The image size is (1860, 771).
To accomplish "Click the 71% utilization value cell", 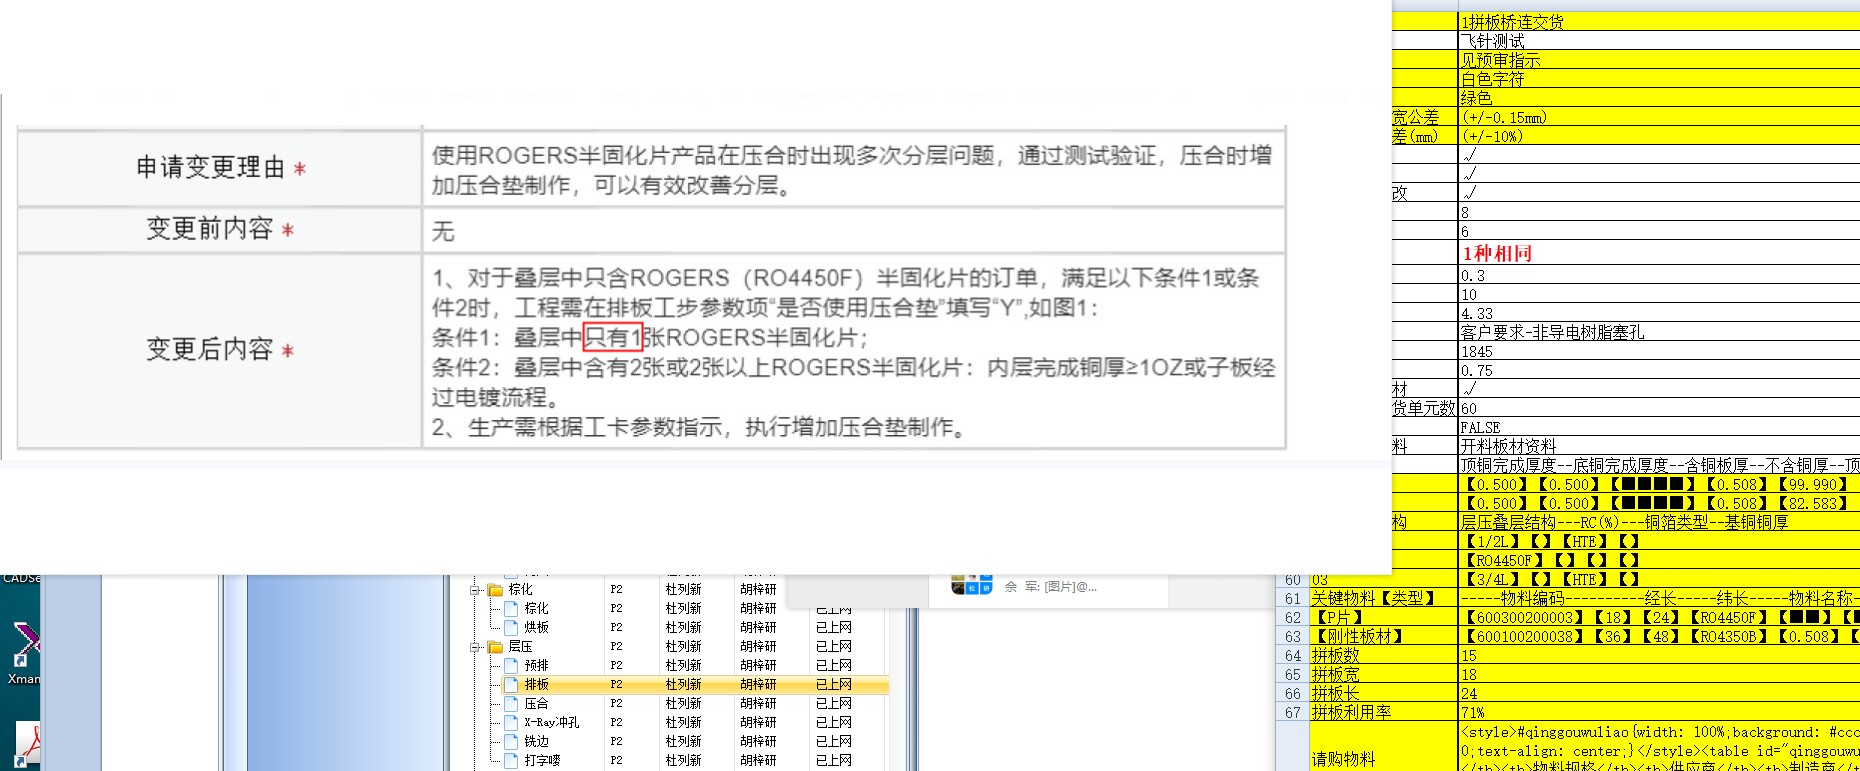I will [x=1659, y=713].
